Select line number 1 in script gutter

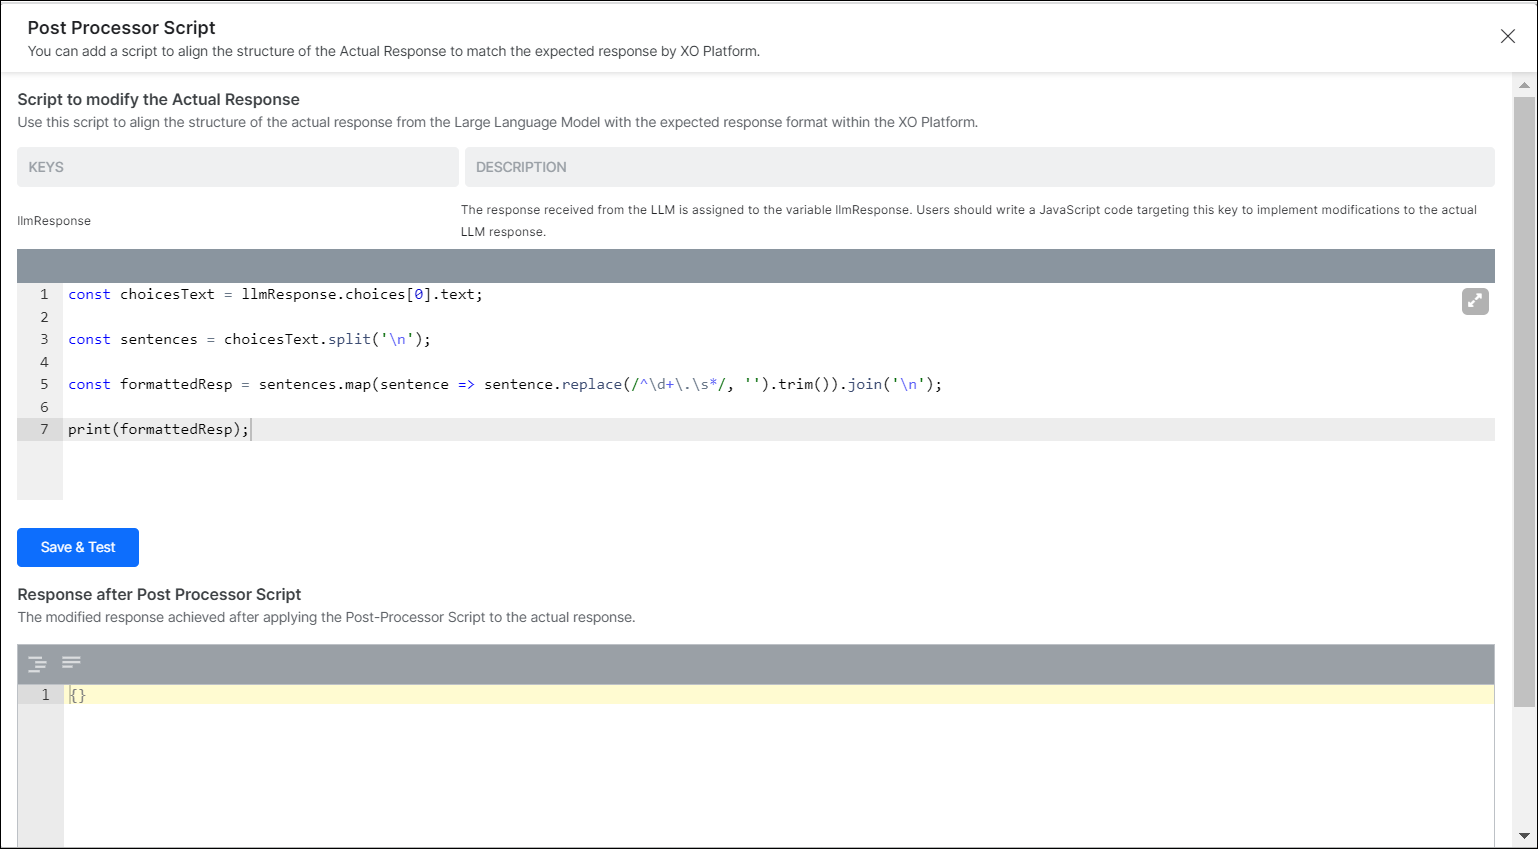(x=43, y=293)
